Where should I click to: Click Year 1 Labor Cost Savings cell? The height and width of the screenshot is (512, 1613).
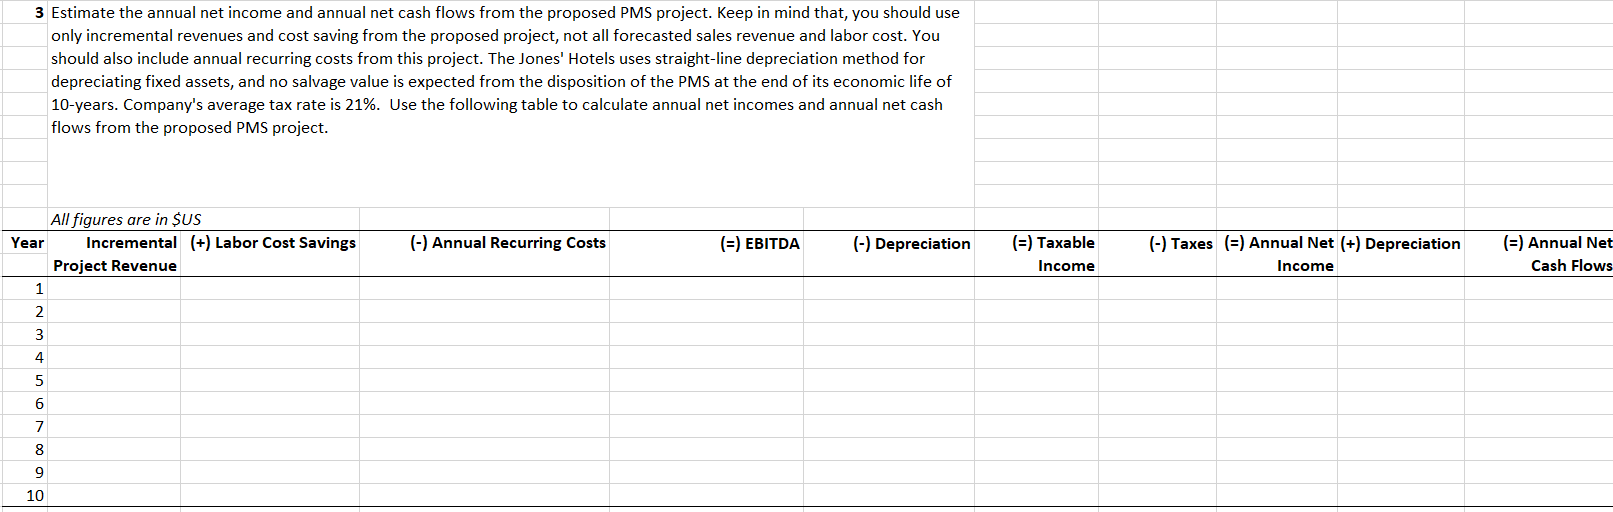pyautogui.click(x=270, y=289)
